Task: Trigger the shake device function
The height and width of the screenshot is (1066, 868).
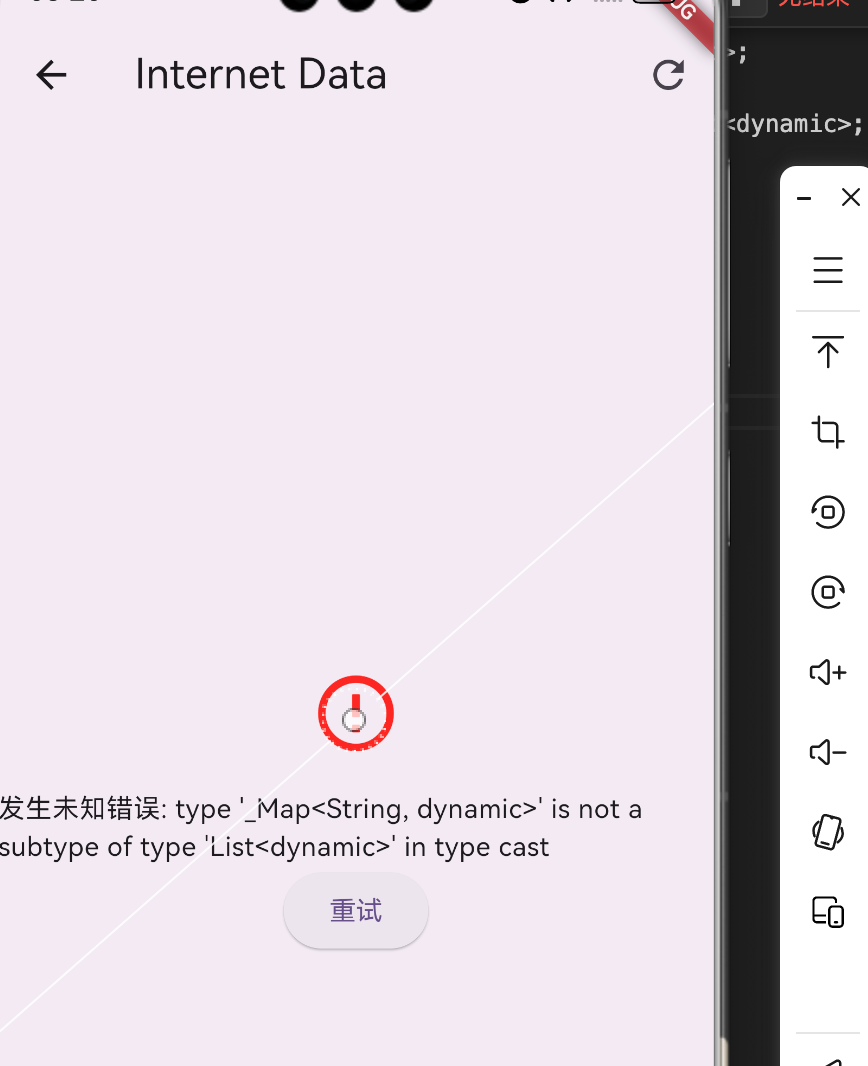Action: 827,832
